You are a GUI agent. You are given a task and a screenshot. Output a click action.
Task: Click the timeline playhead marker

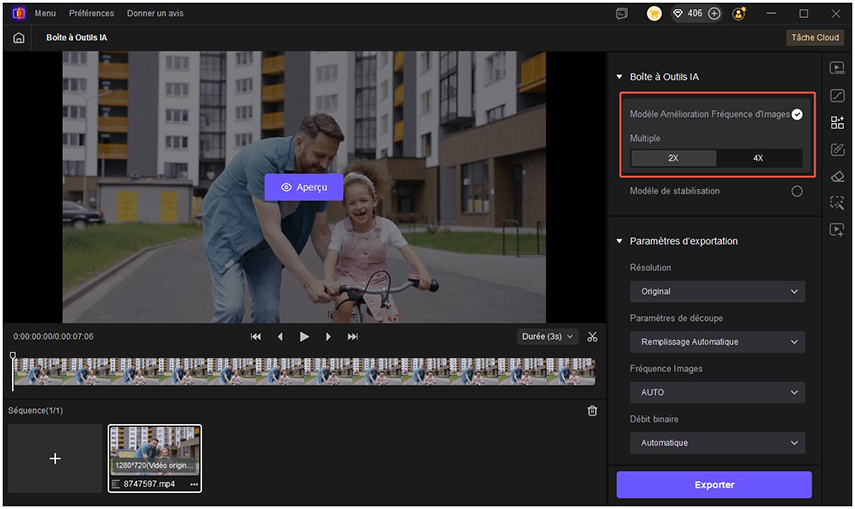(x=13, y=356)
